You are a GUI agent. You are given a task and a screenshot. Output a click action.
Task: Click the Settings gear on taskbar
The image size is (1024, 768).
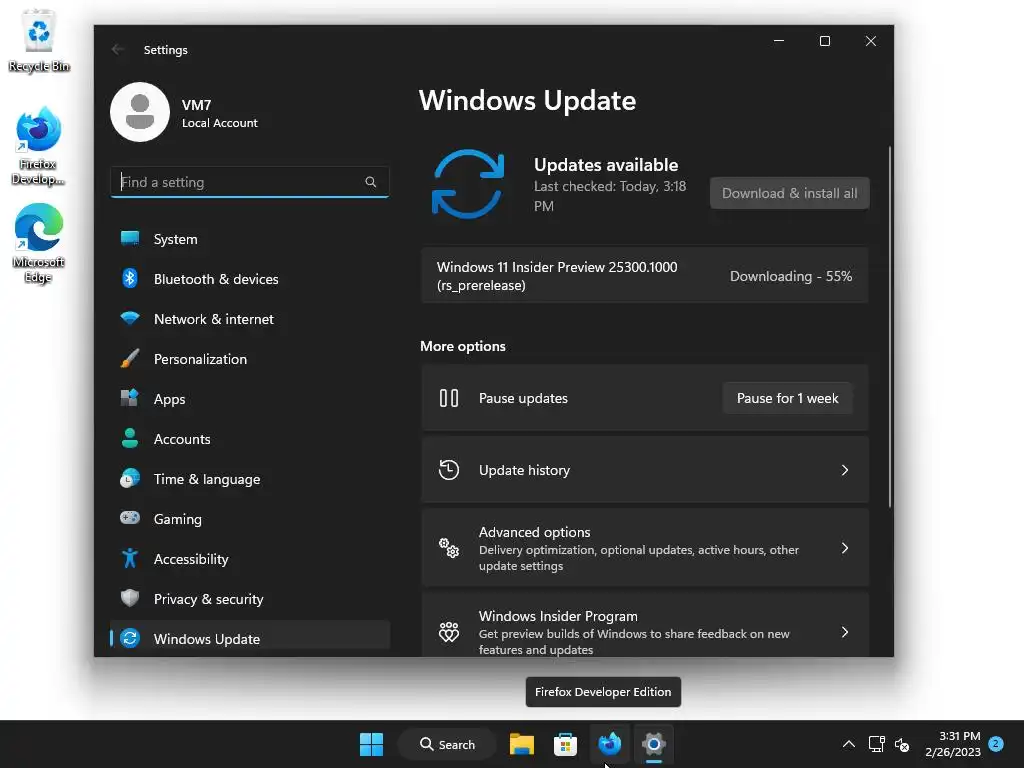coord(653,744)
